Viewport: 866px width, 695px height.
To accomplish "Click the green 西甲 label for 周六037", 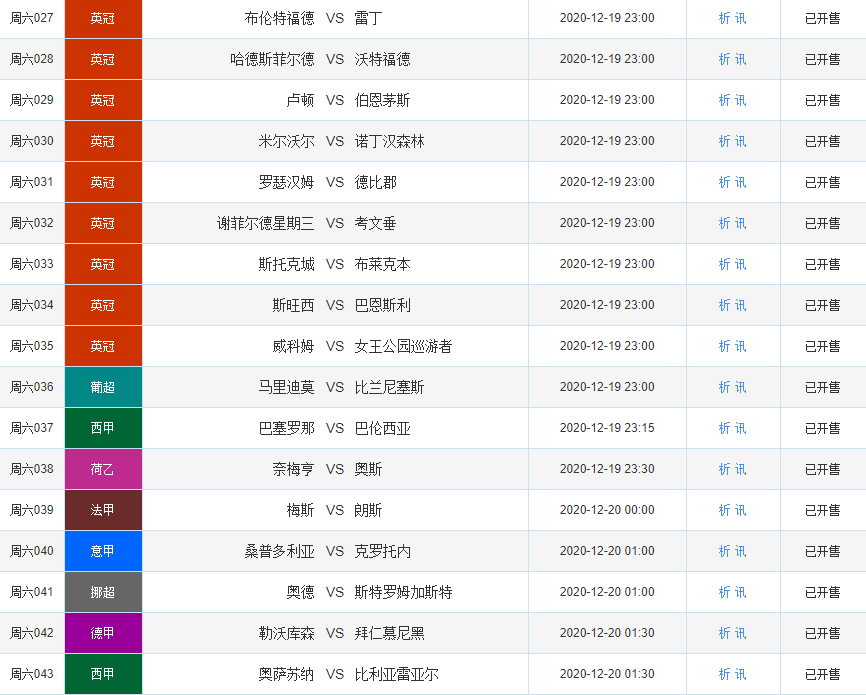I will pos(103,428).
